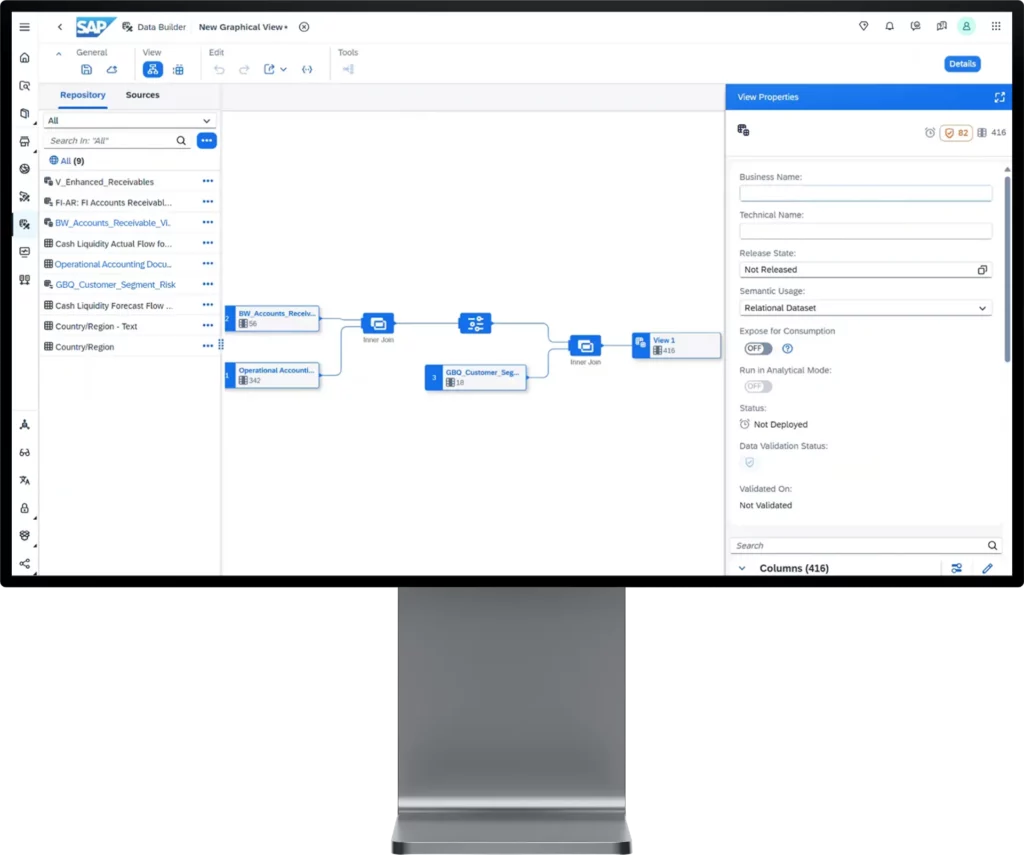Click the table grid icon next to graph view
The image size is (1024, 855).
(x=178, y=69)
